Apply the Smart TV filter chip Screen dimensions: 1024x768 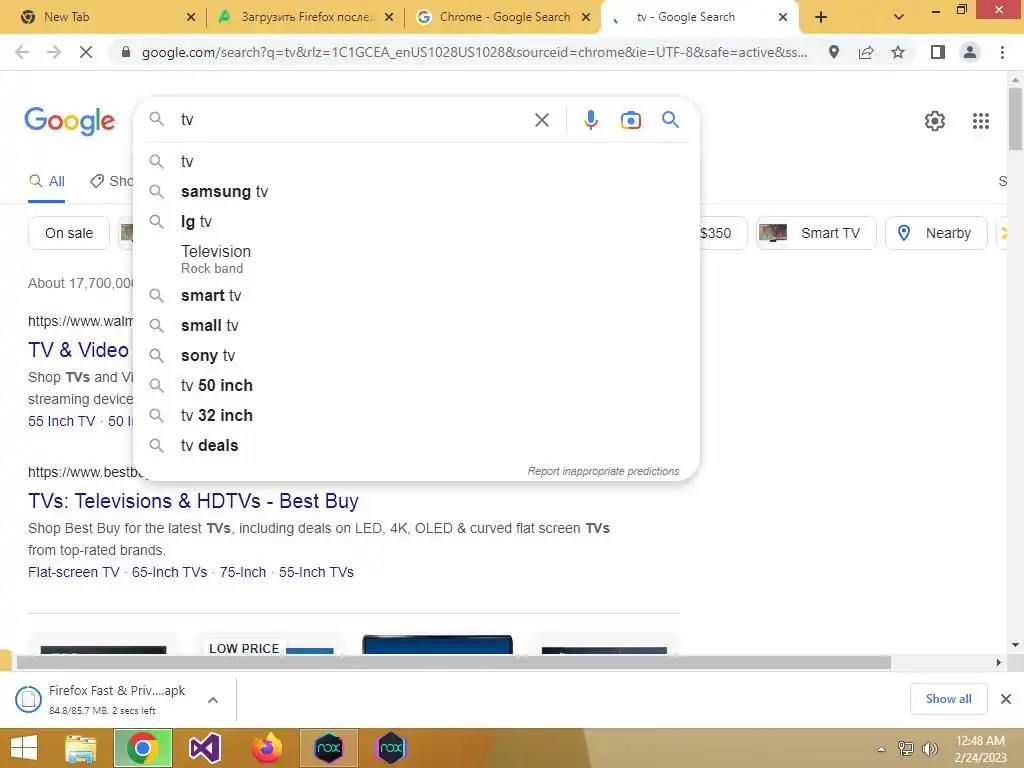coord(816,233)
